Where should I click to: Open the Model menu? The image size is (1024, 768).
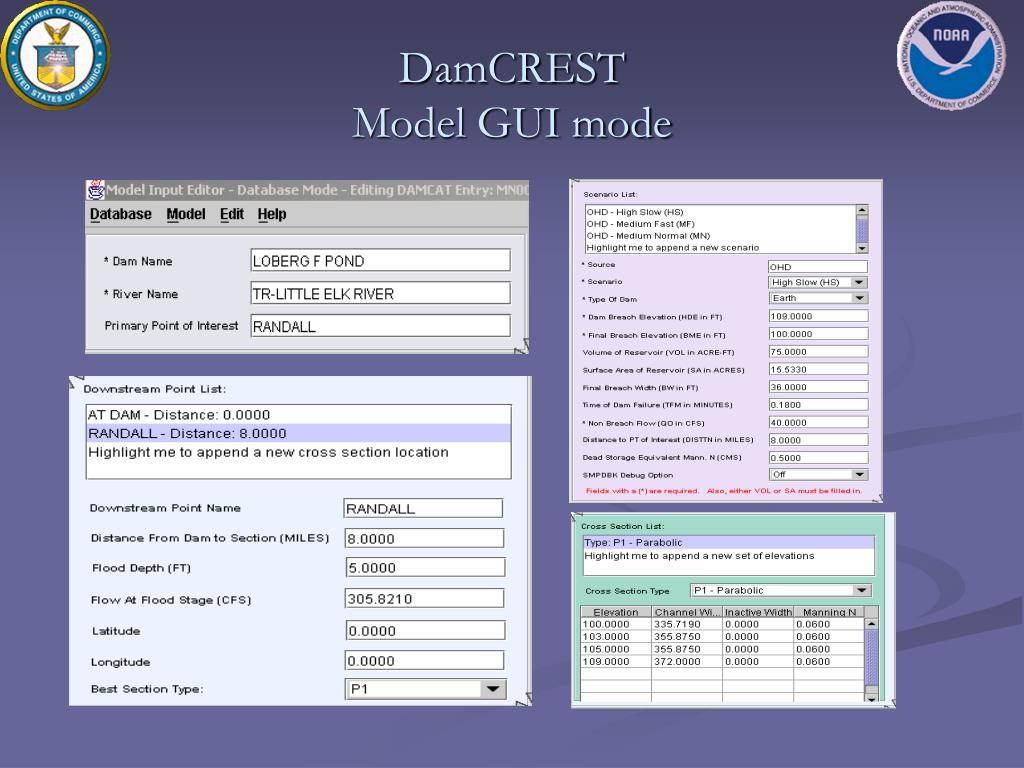point(185,214)
